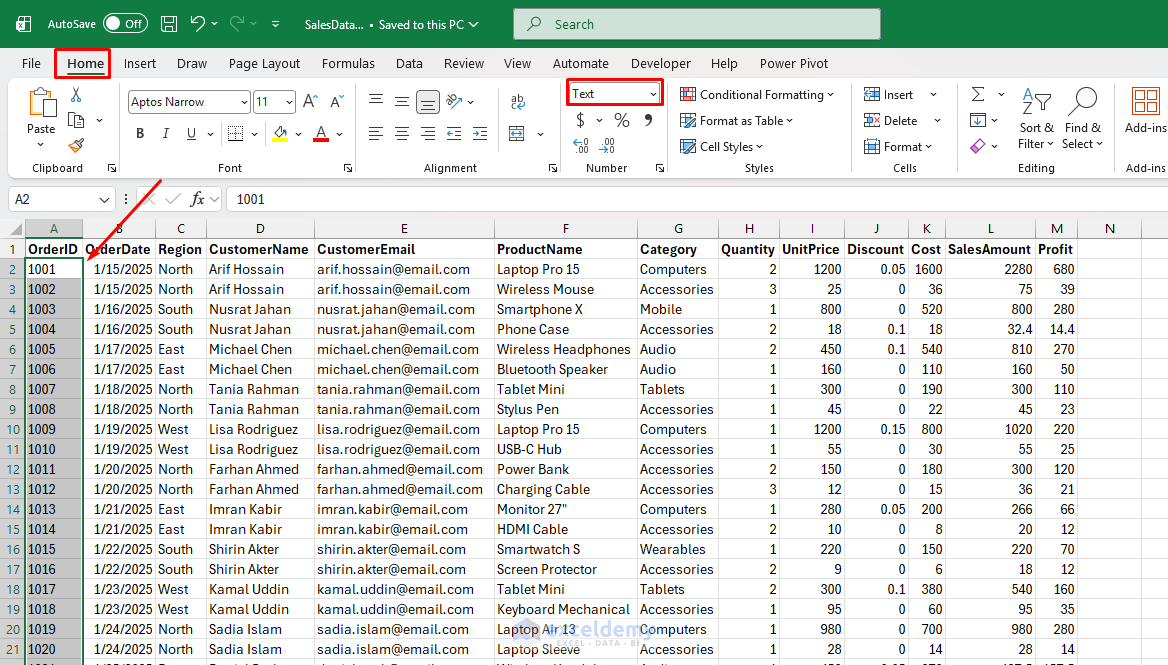
Task: Click the AutoSum sigma icon
Action: [978, 95]
